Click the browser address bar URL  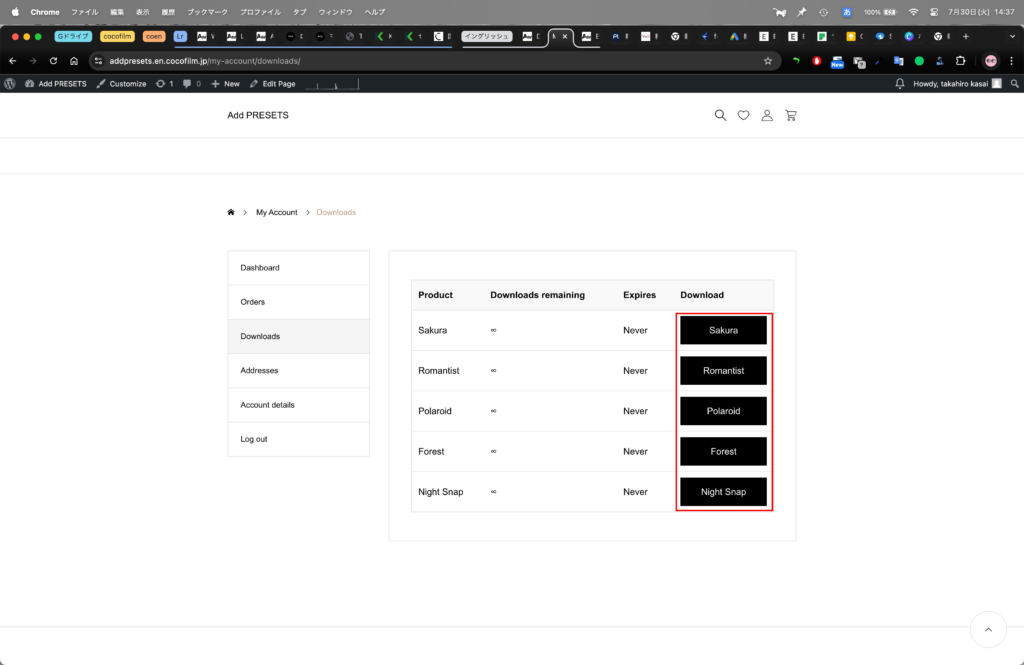[205, 61]
